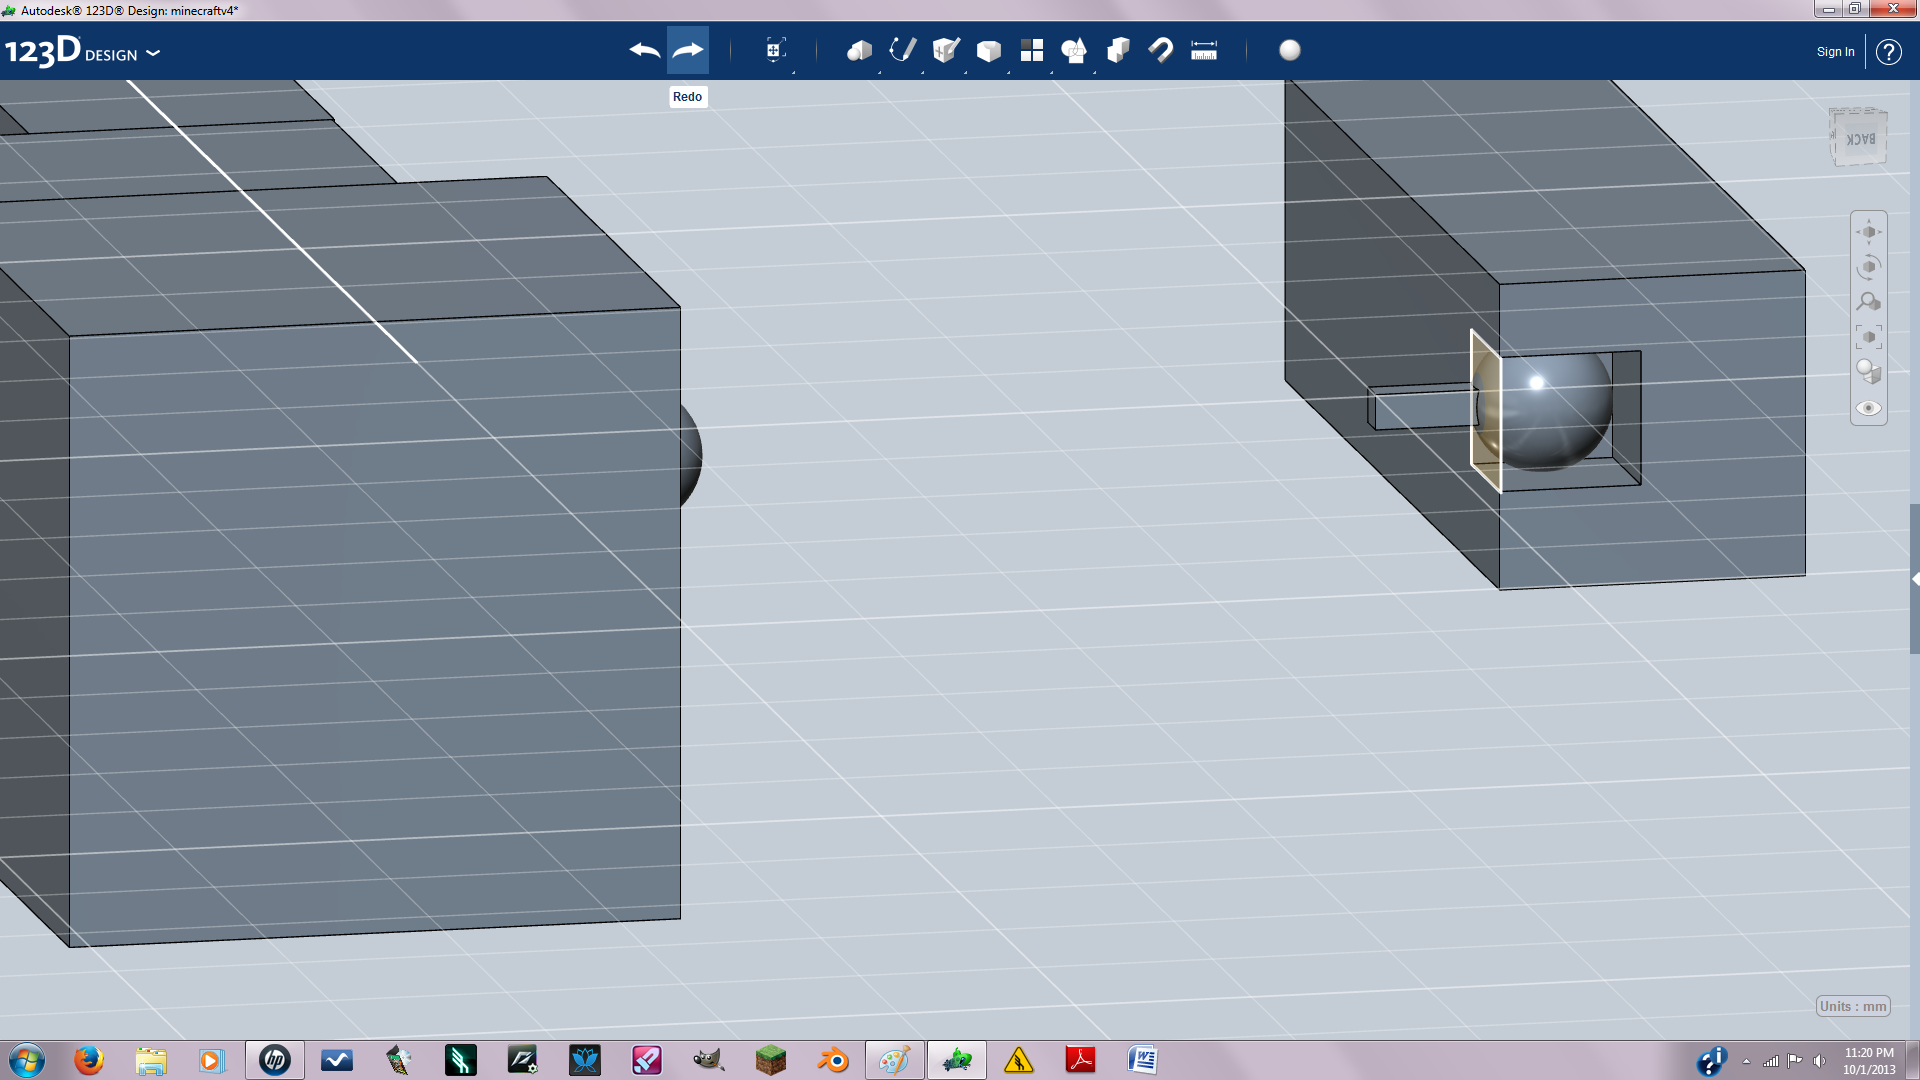Open the Combine tool

coord(1118,50)
